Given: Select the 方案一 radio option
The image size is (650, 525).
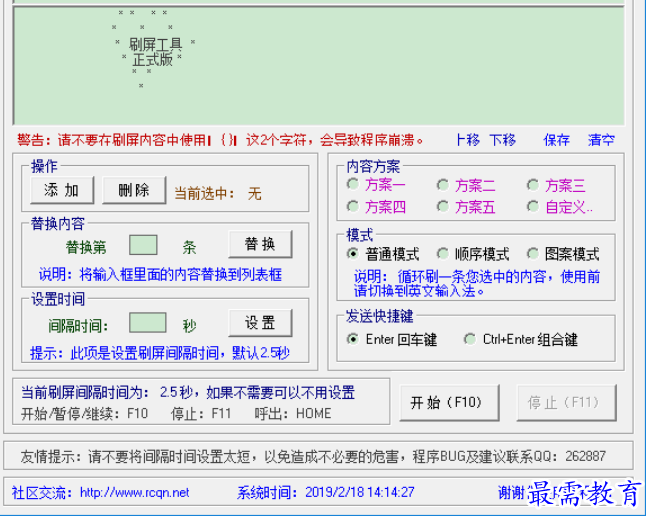Looking at the screenshot, I should [353, 185].
